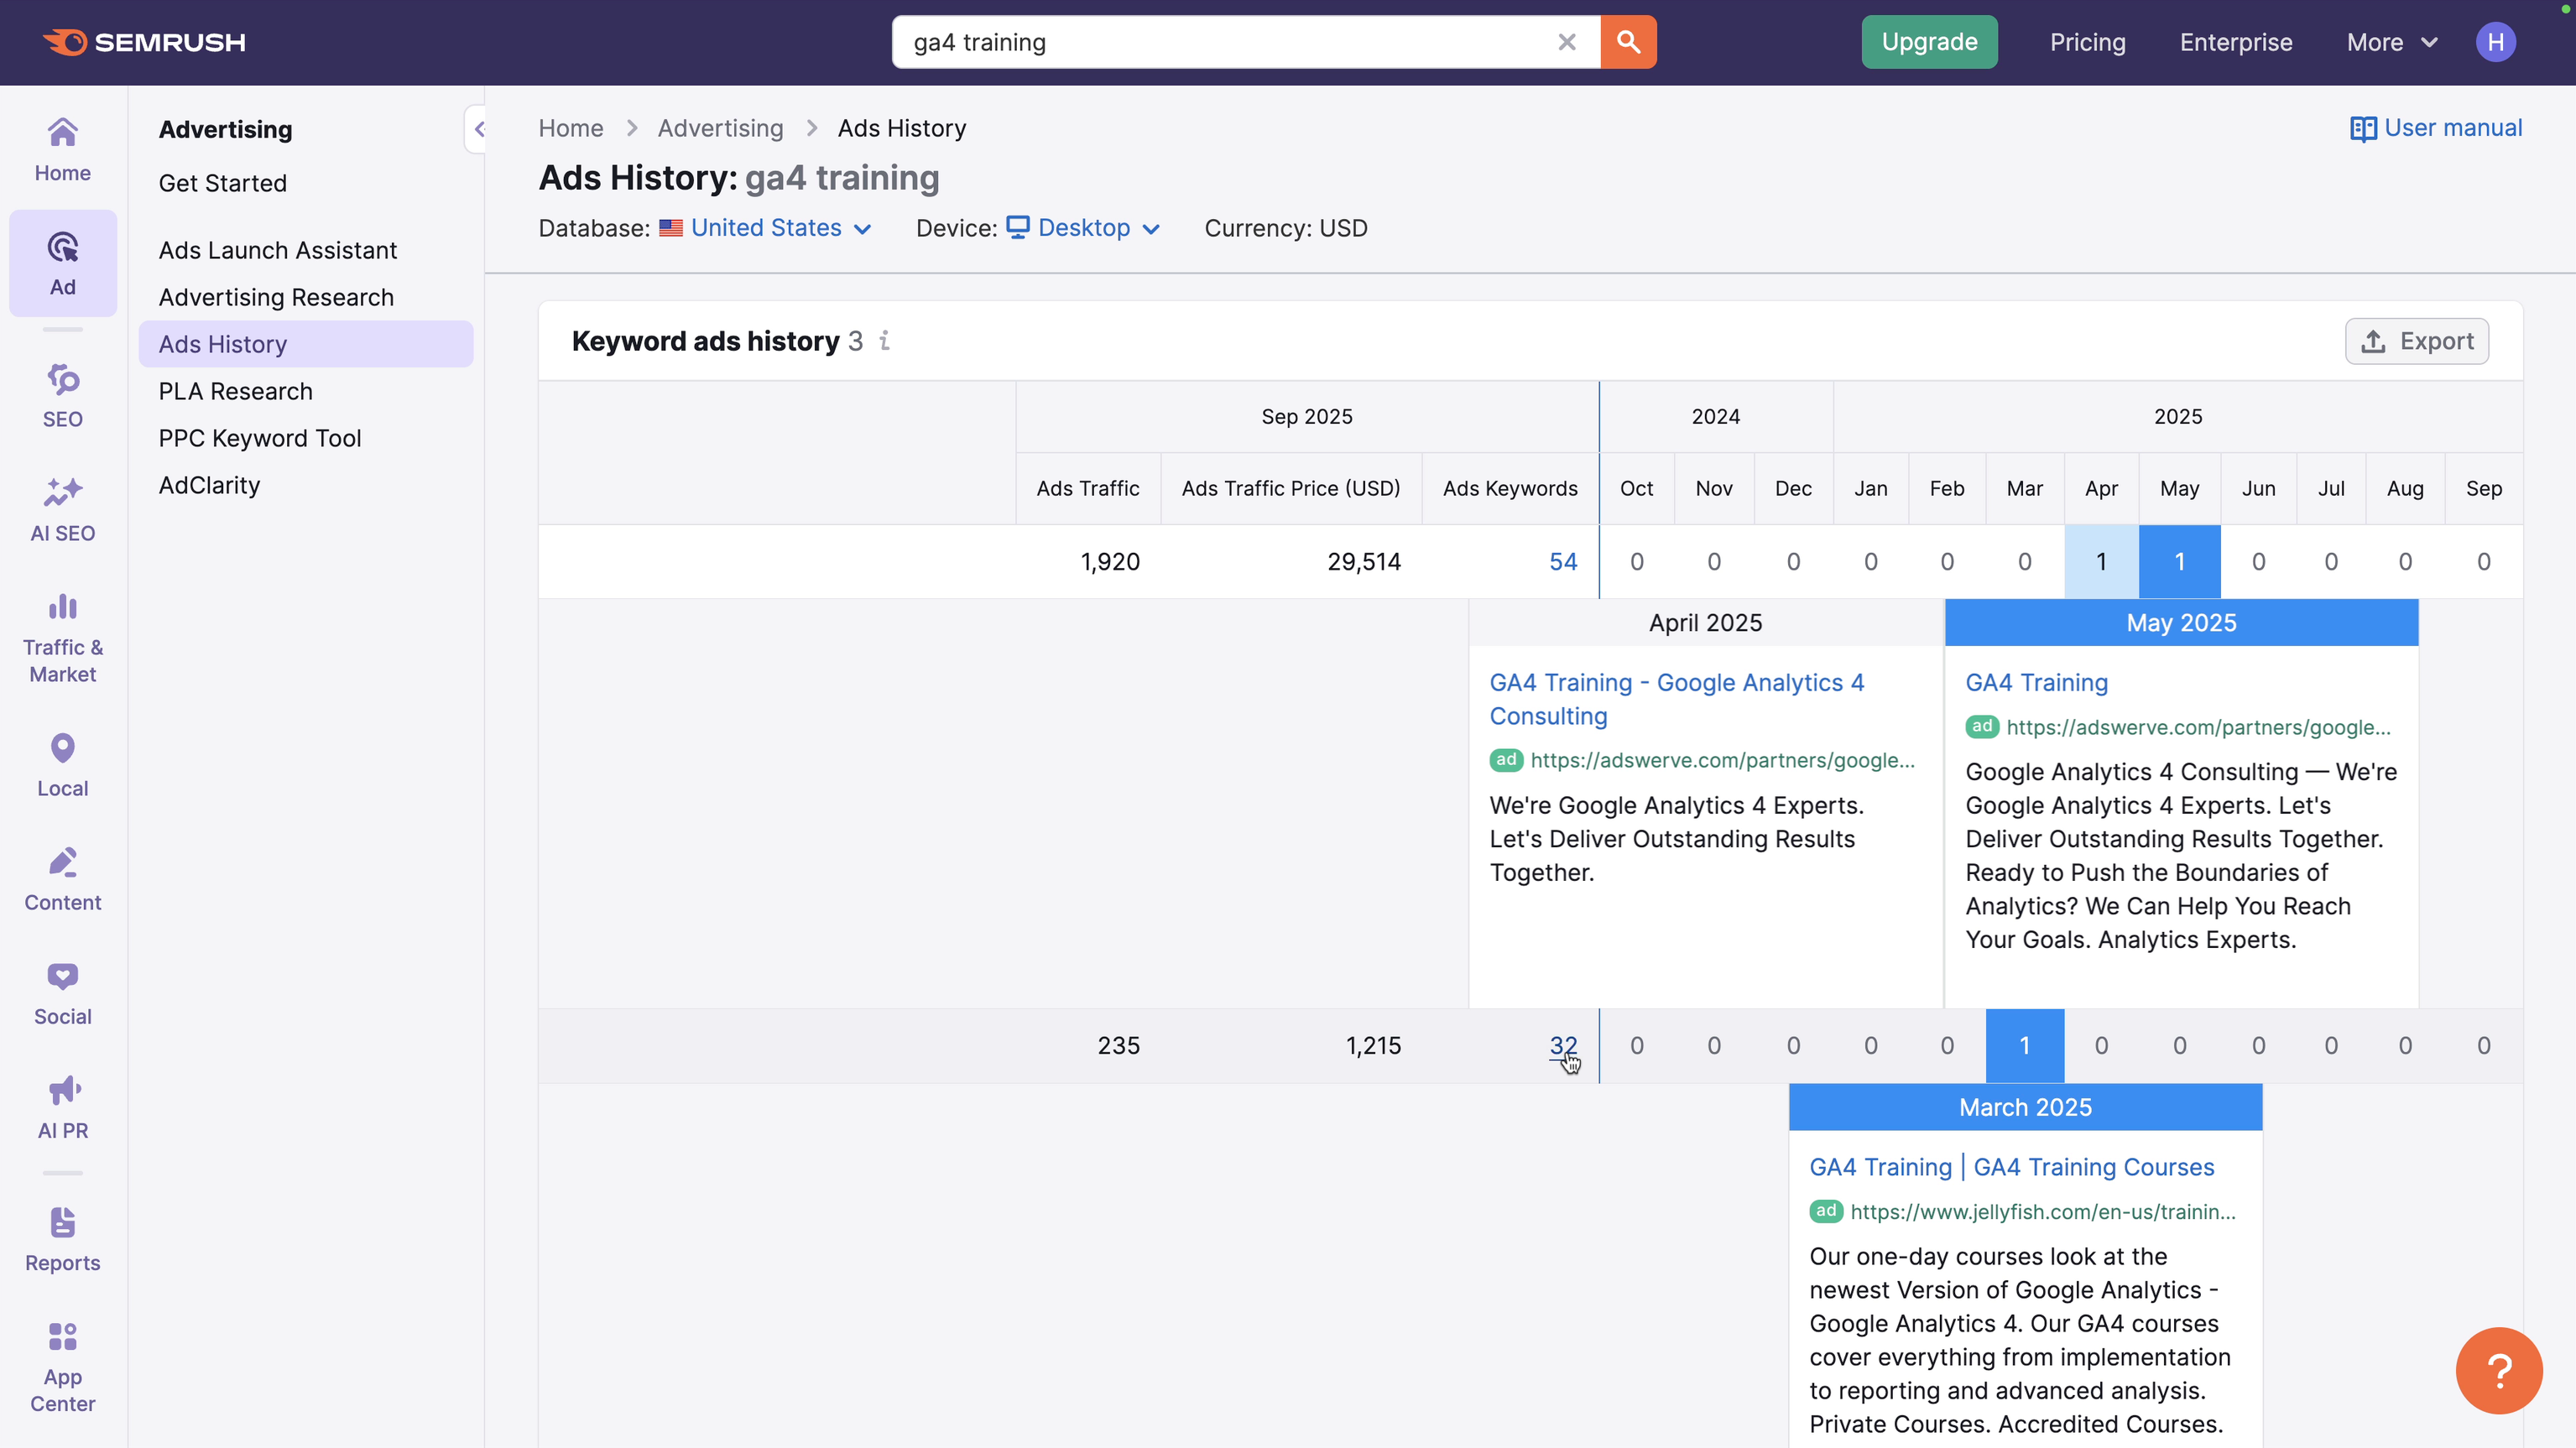Open the AI SEO tool
The height and width of the screenshot is (1448, 2576).
click(62, 510)
